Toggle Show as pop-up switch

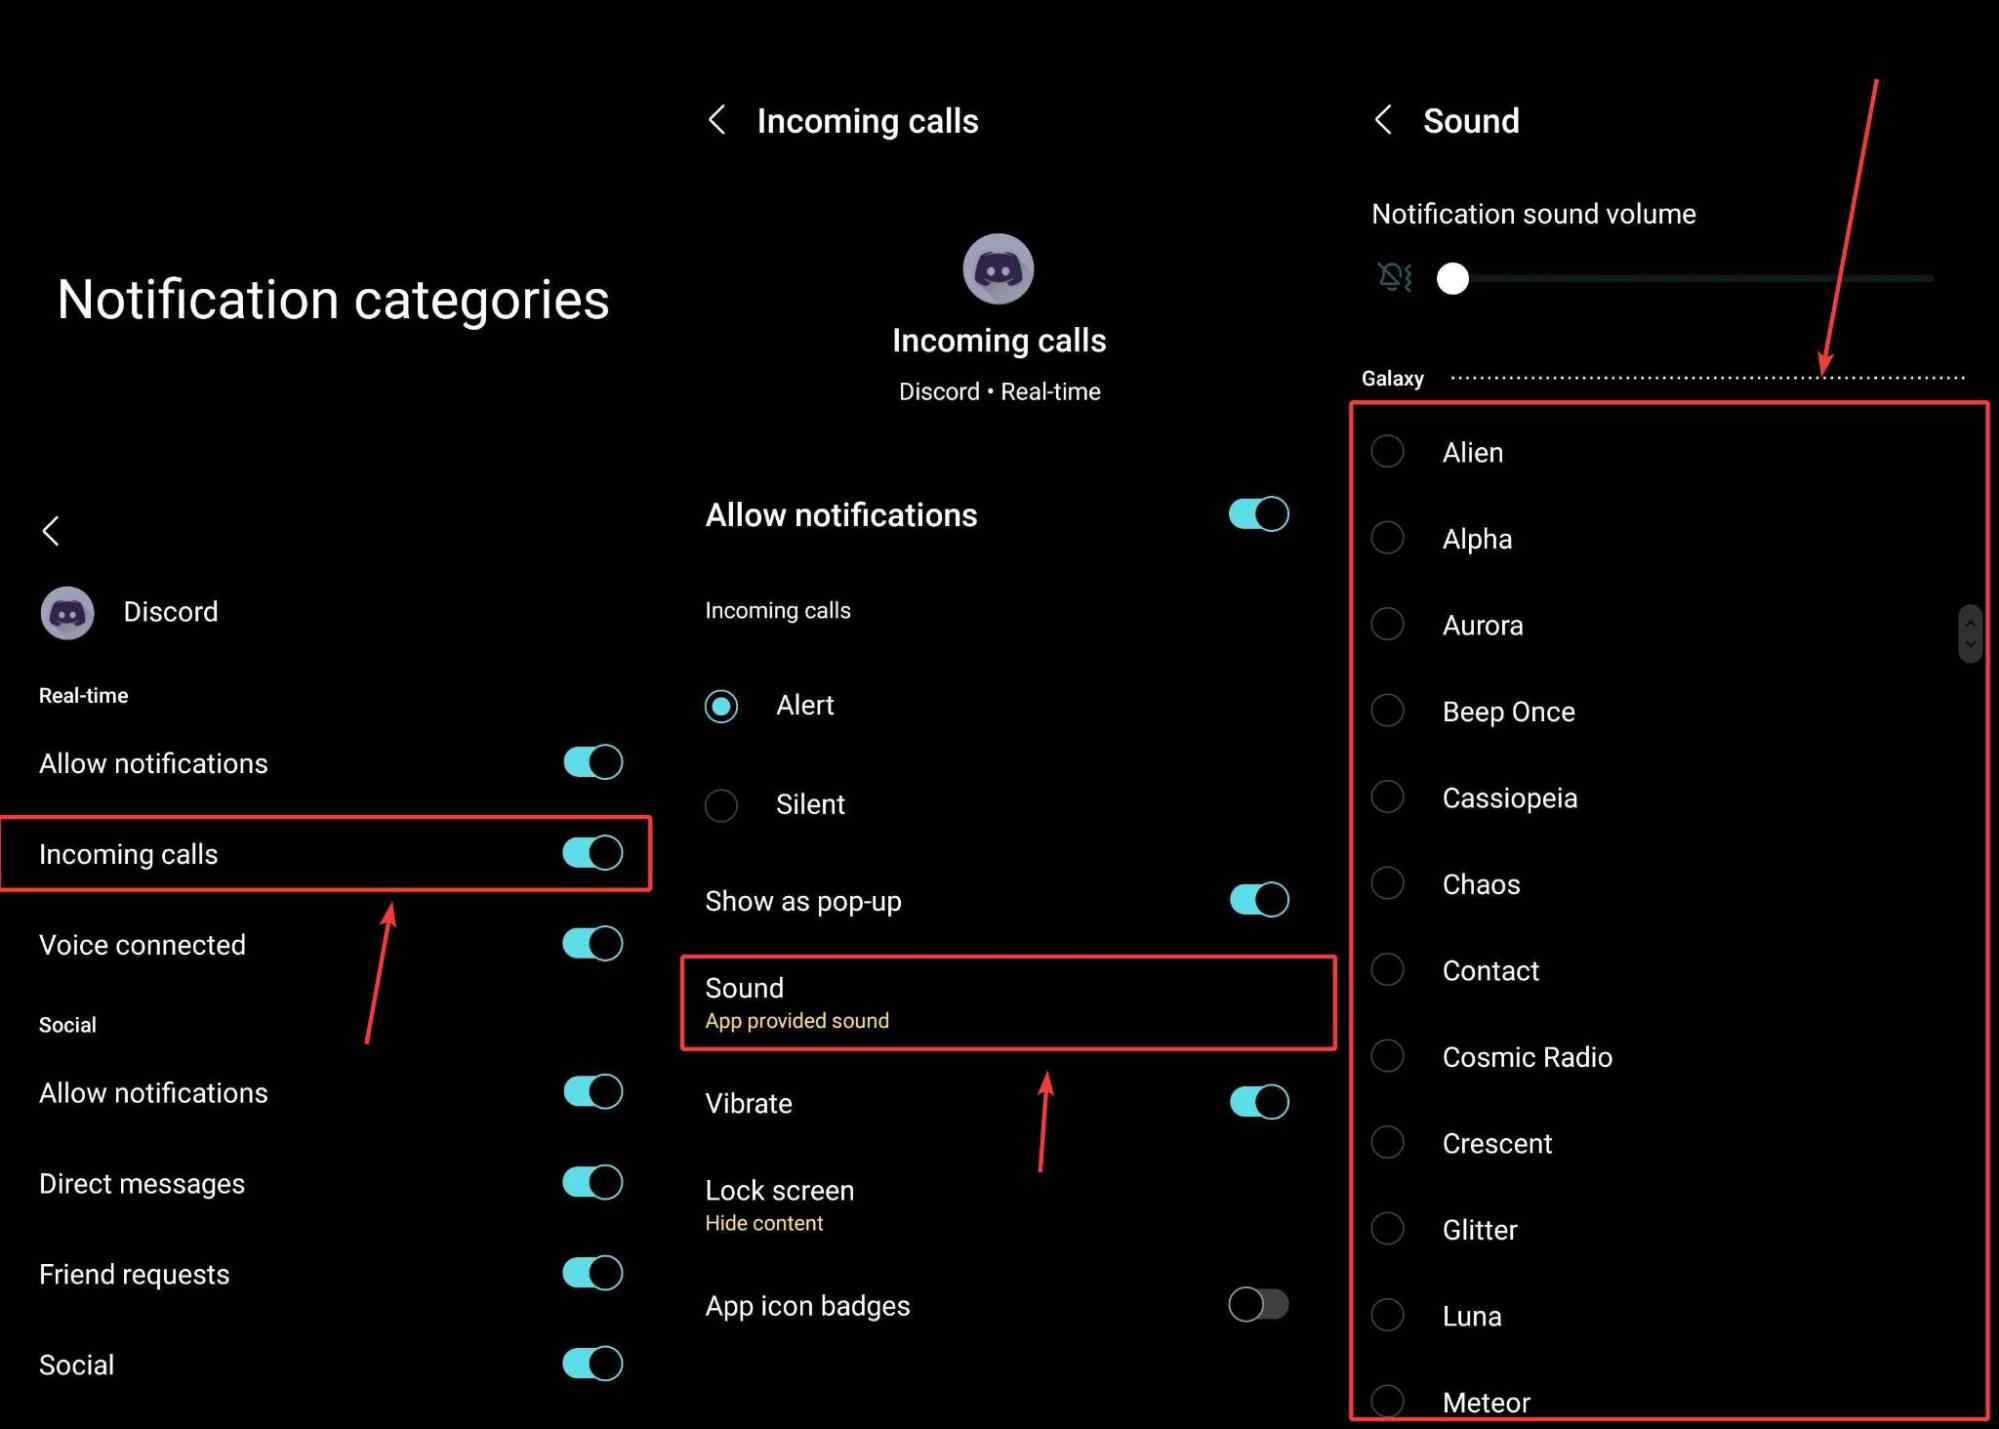1259,899
